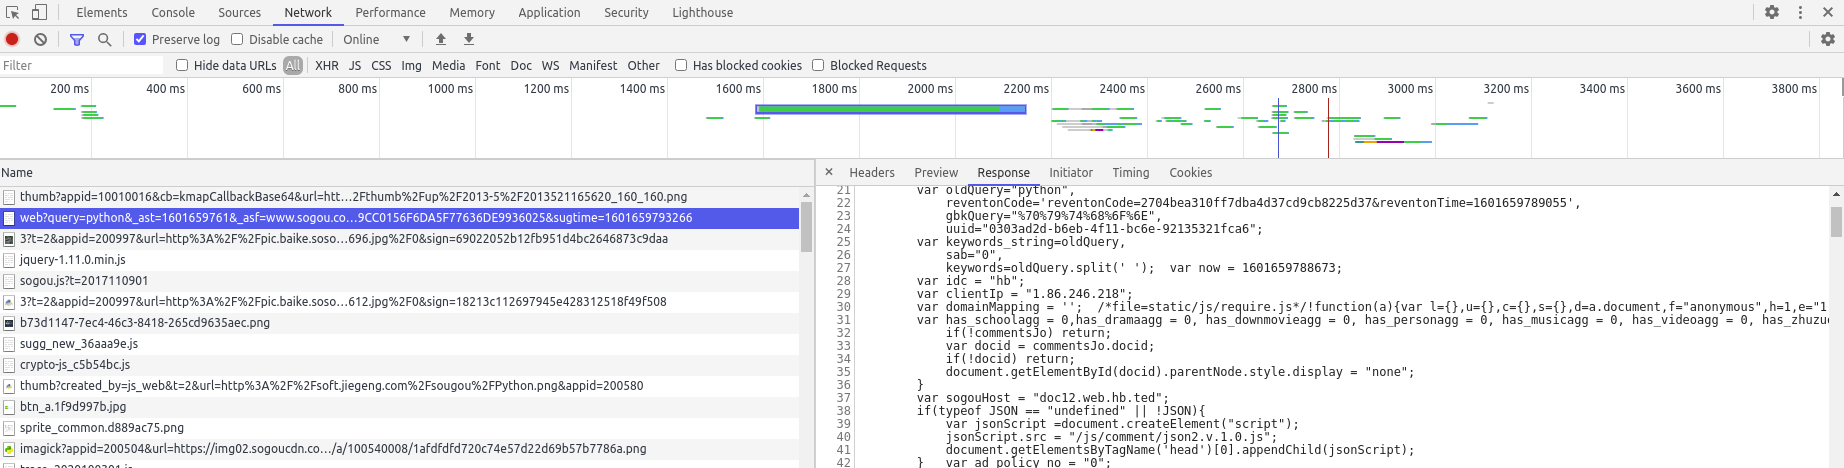Filter requests by Font
The height and width of the screenshot is (468, 1844).
[488, 65]
